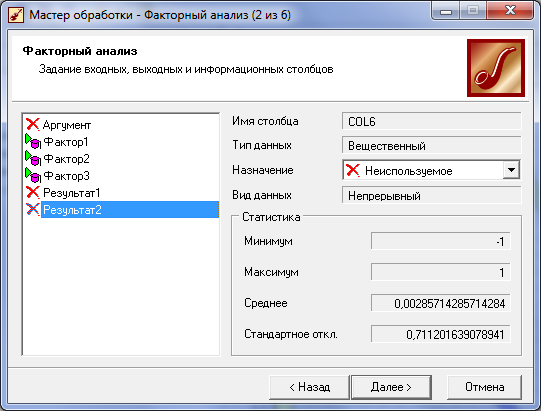The image size is (541, 411).
Task: Click the input icon beside Фактор1
Action: [33, 141]
